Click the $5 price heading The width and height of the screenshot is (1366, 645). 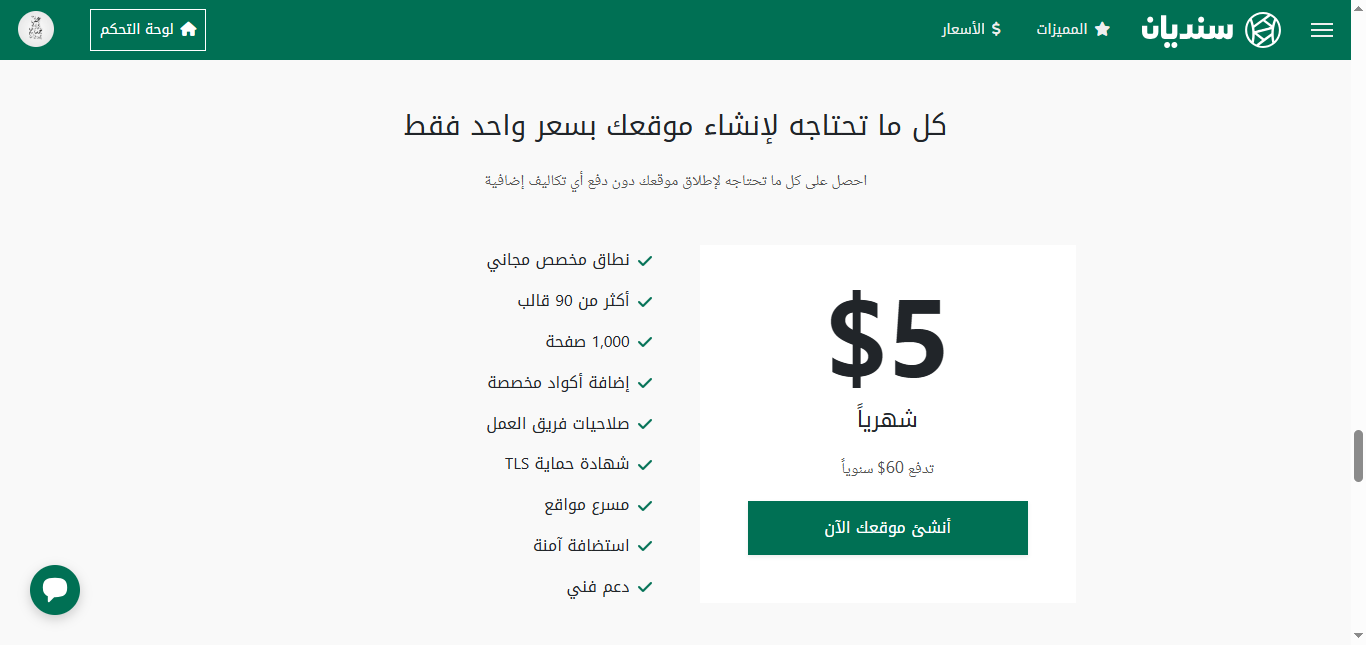click(888, 337)
